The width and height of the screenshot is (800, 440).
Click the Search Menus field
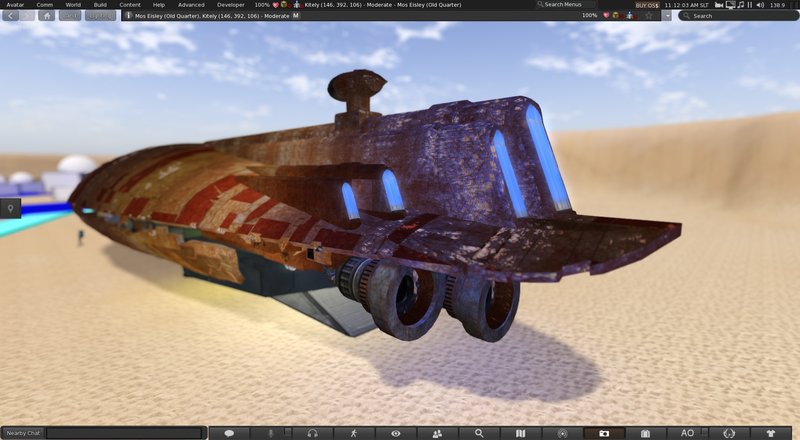tap(565, 5)
